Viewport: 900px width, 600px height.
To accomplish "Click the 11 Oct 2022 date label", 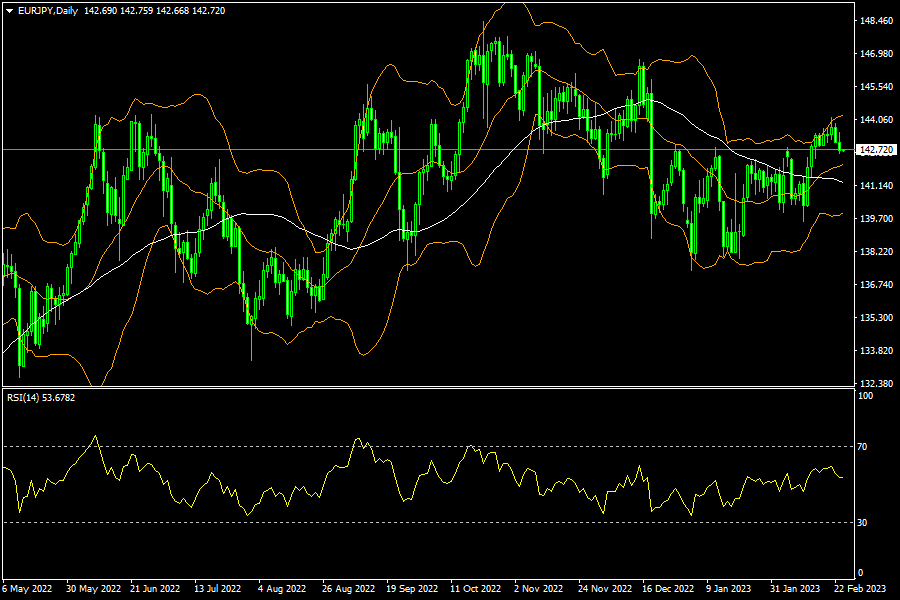I will pos(475,589).
